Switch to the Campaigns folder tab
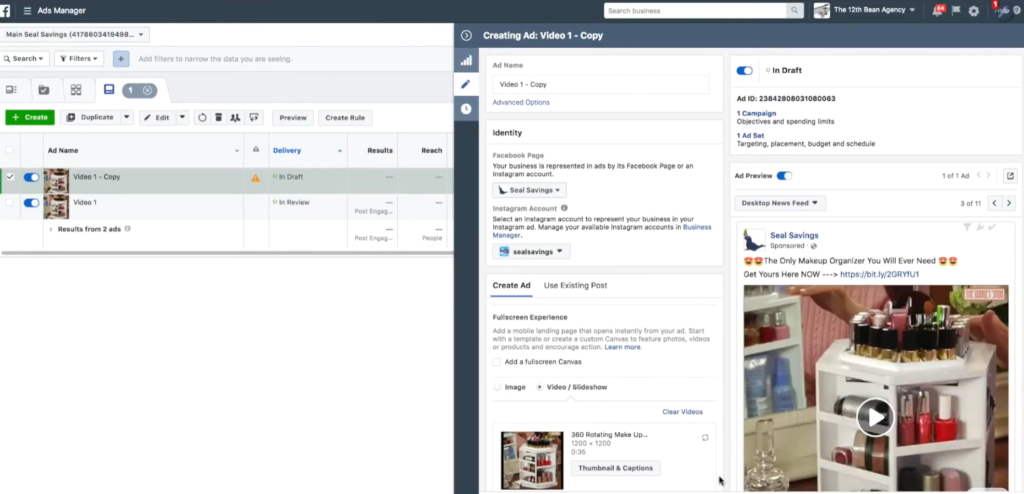 (44, 90)
